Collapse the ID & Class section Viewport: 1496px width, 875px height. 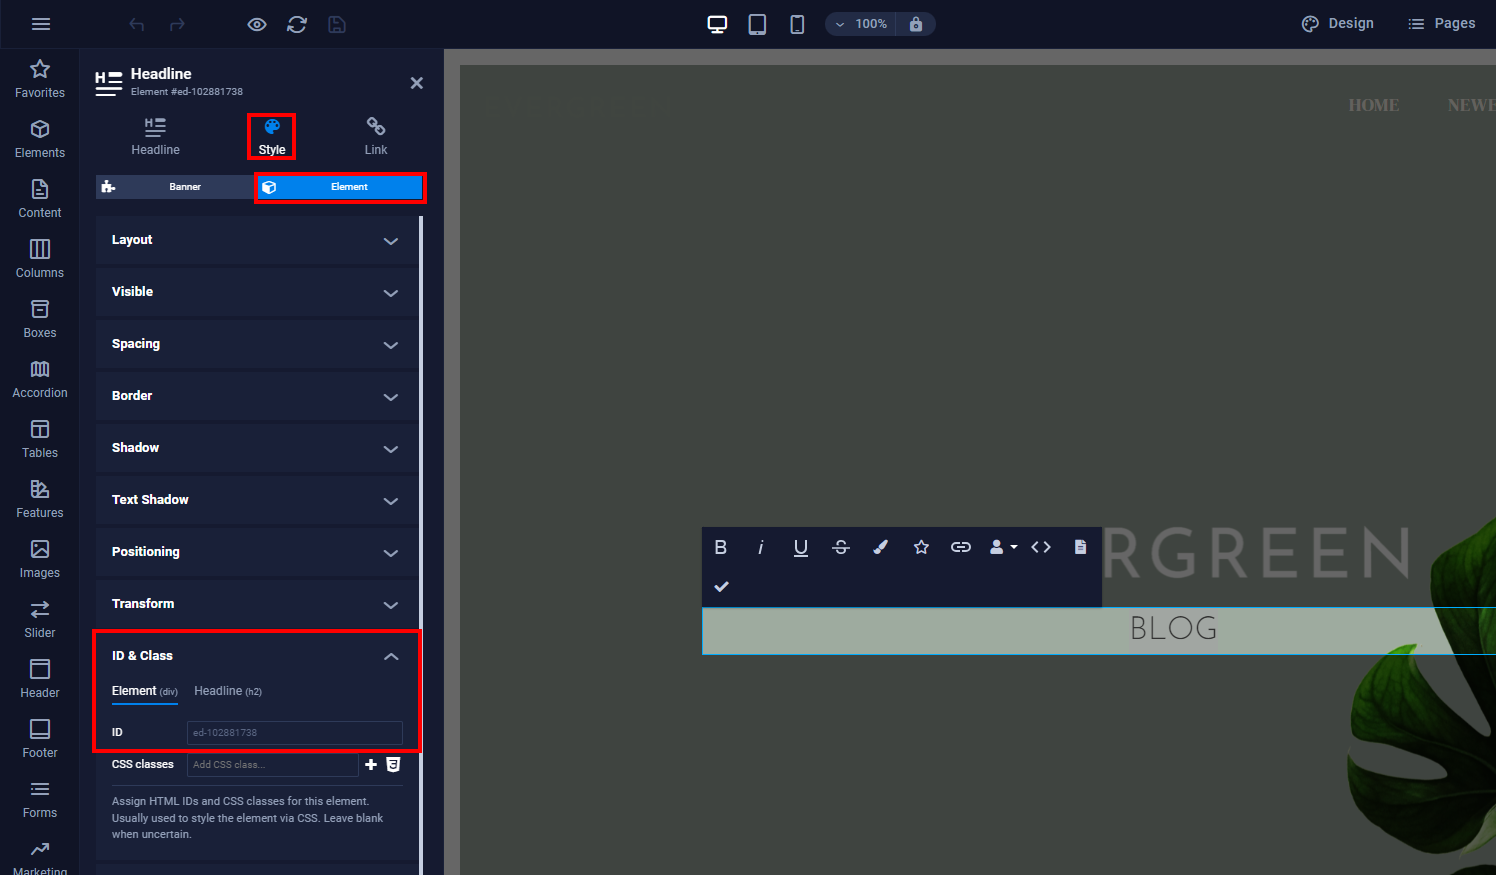tap(391, 656)
